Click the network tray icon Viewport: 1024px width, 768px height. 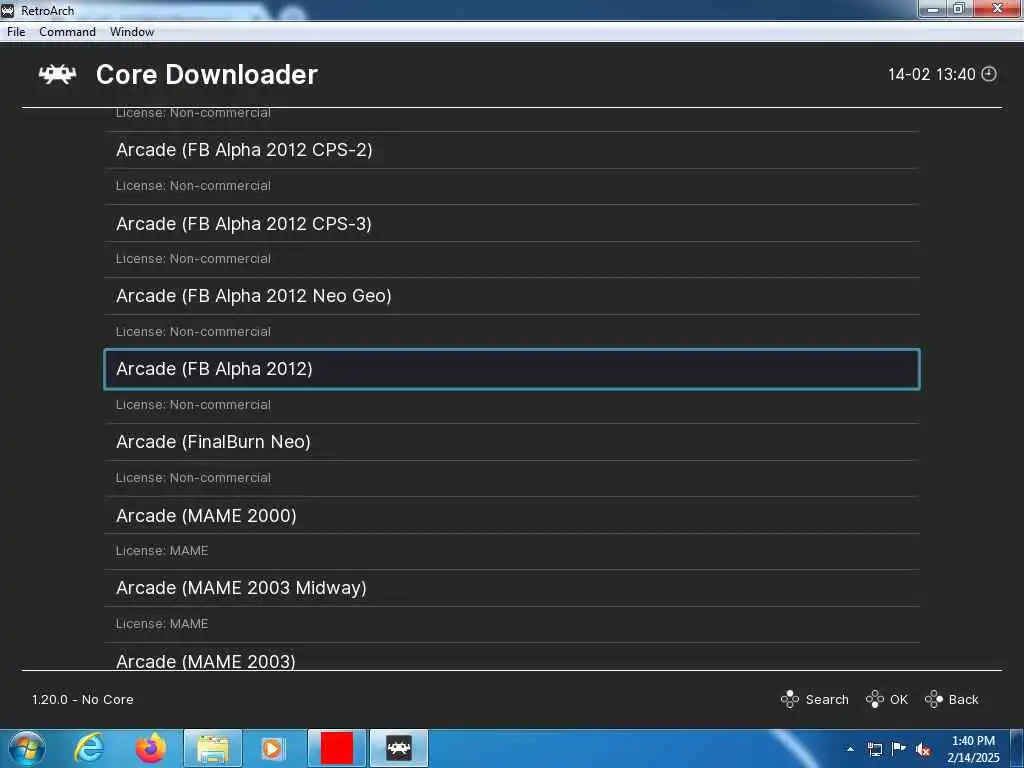(874, 749)
